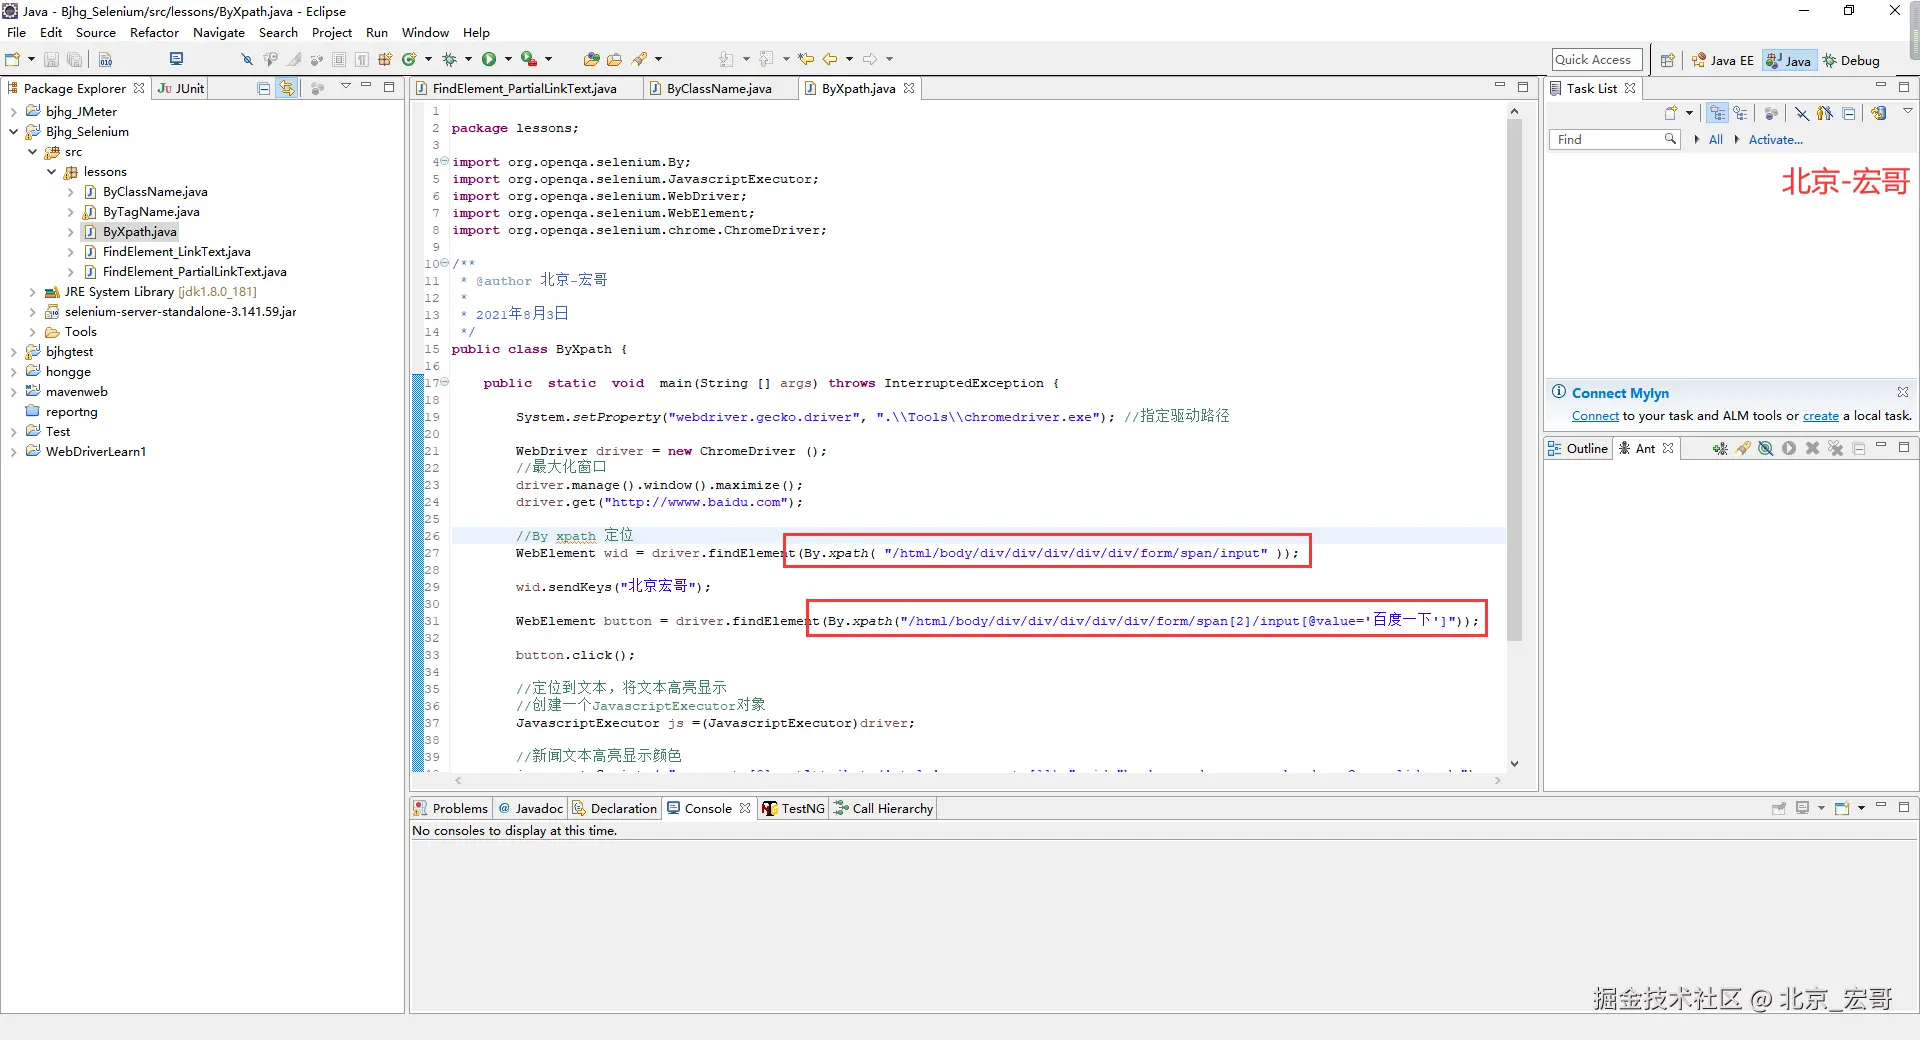Expand the Tools folder

(x=33, y=332)
